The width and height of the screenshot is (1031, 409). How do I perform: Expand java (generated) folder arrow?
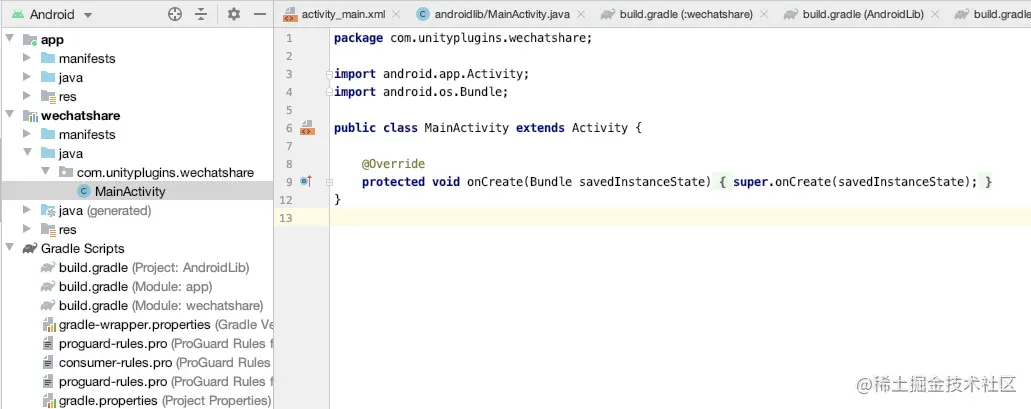(27, 210)
